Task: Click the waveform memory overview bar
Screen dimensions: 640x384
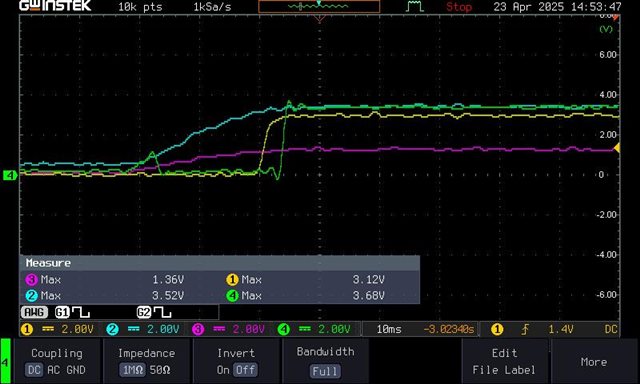Action: tap(319, 7)
